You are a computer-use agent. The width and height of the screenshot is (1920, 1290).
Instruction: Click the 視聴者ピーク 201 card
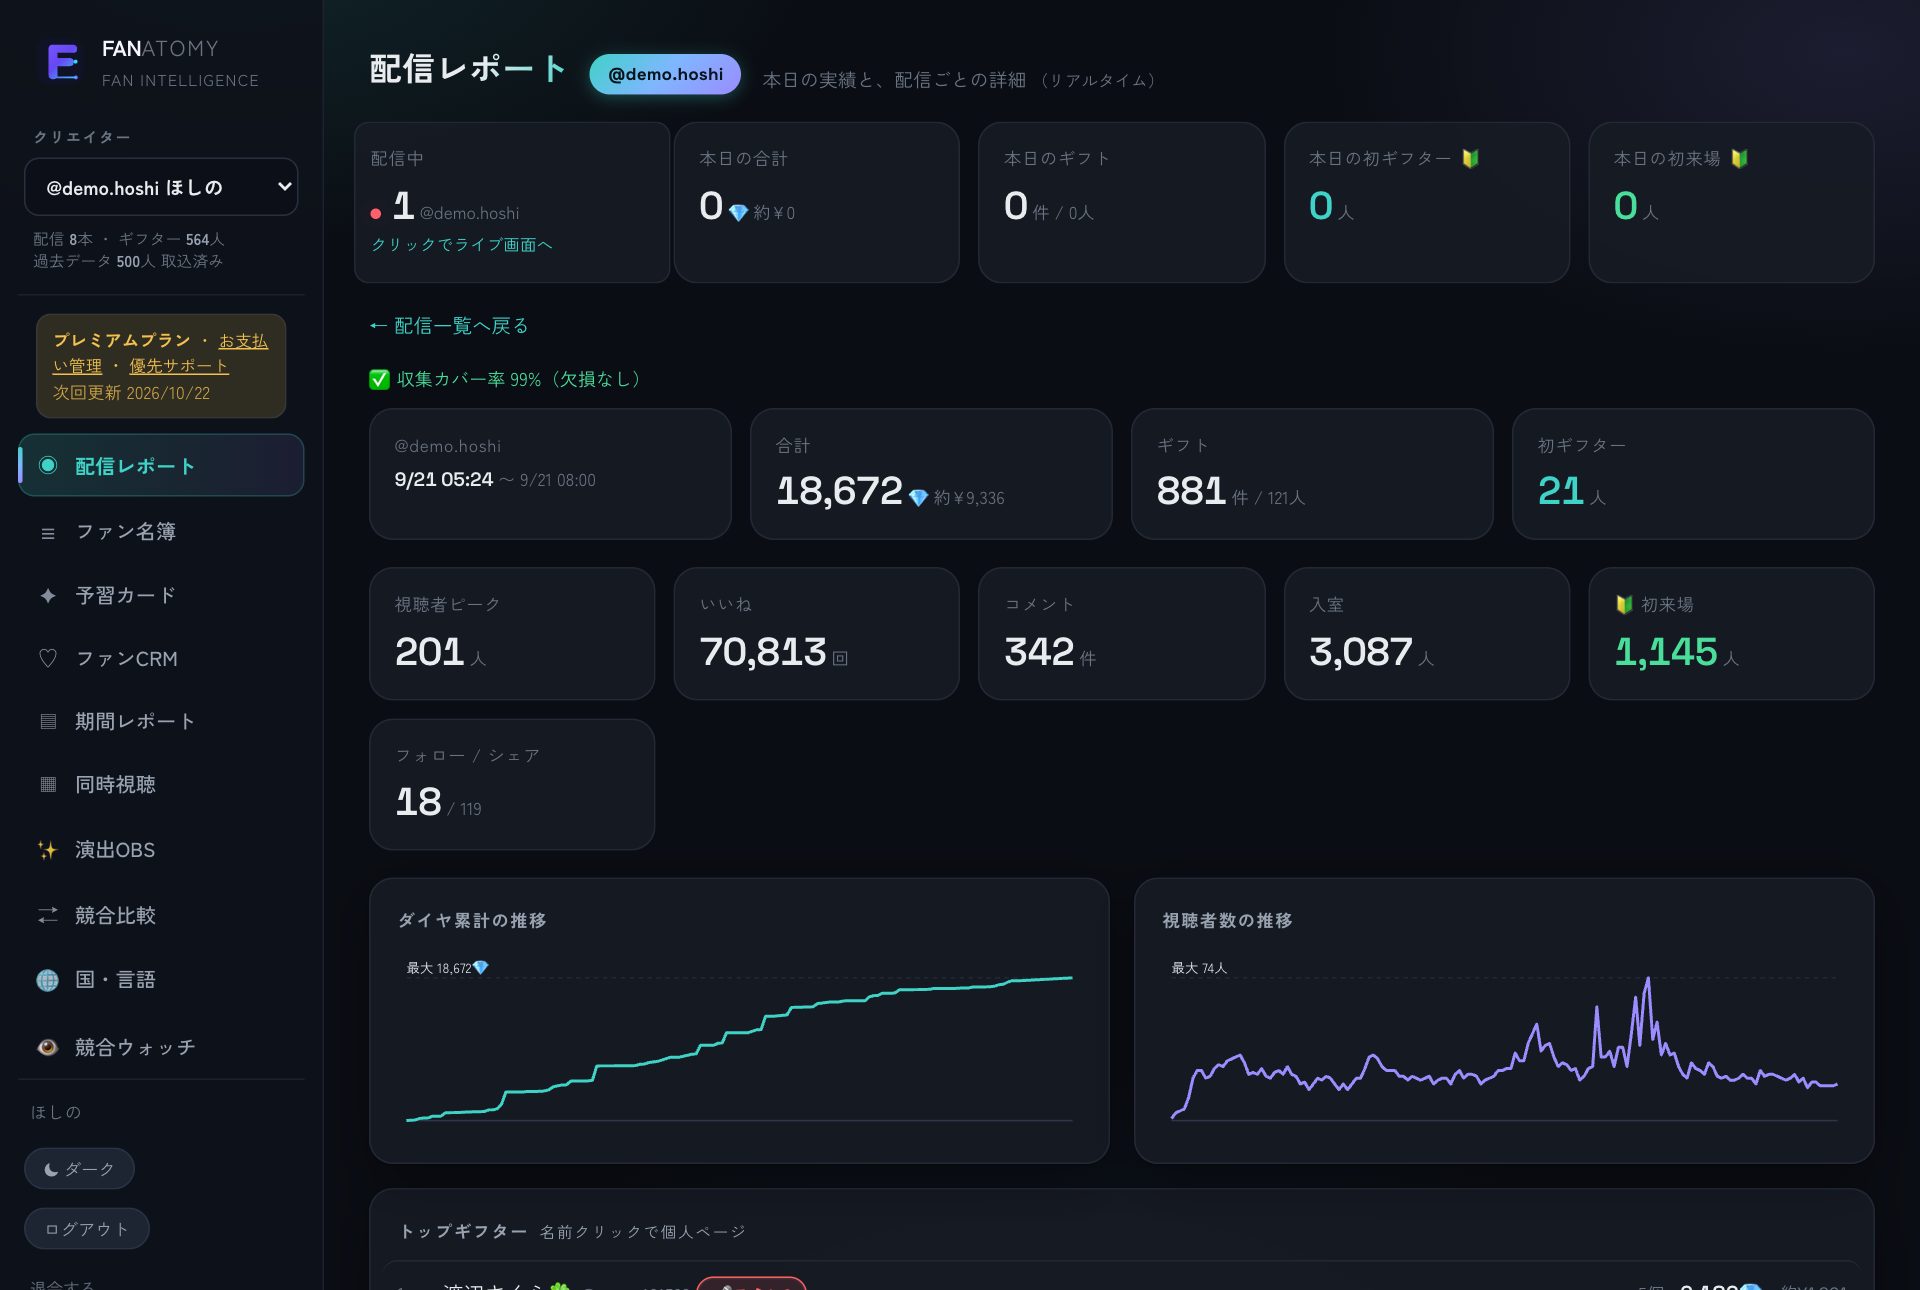512,634
